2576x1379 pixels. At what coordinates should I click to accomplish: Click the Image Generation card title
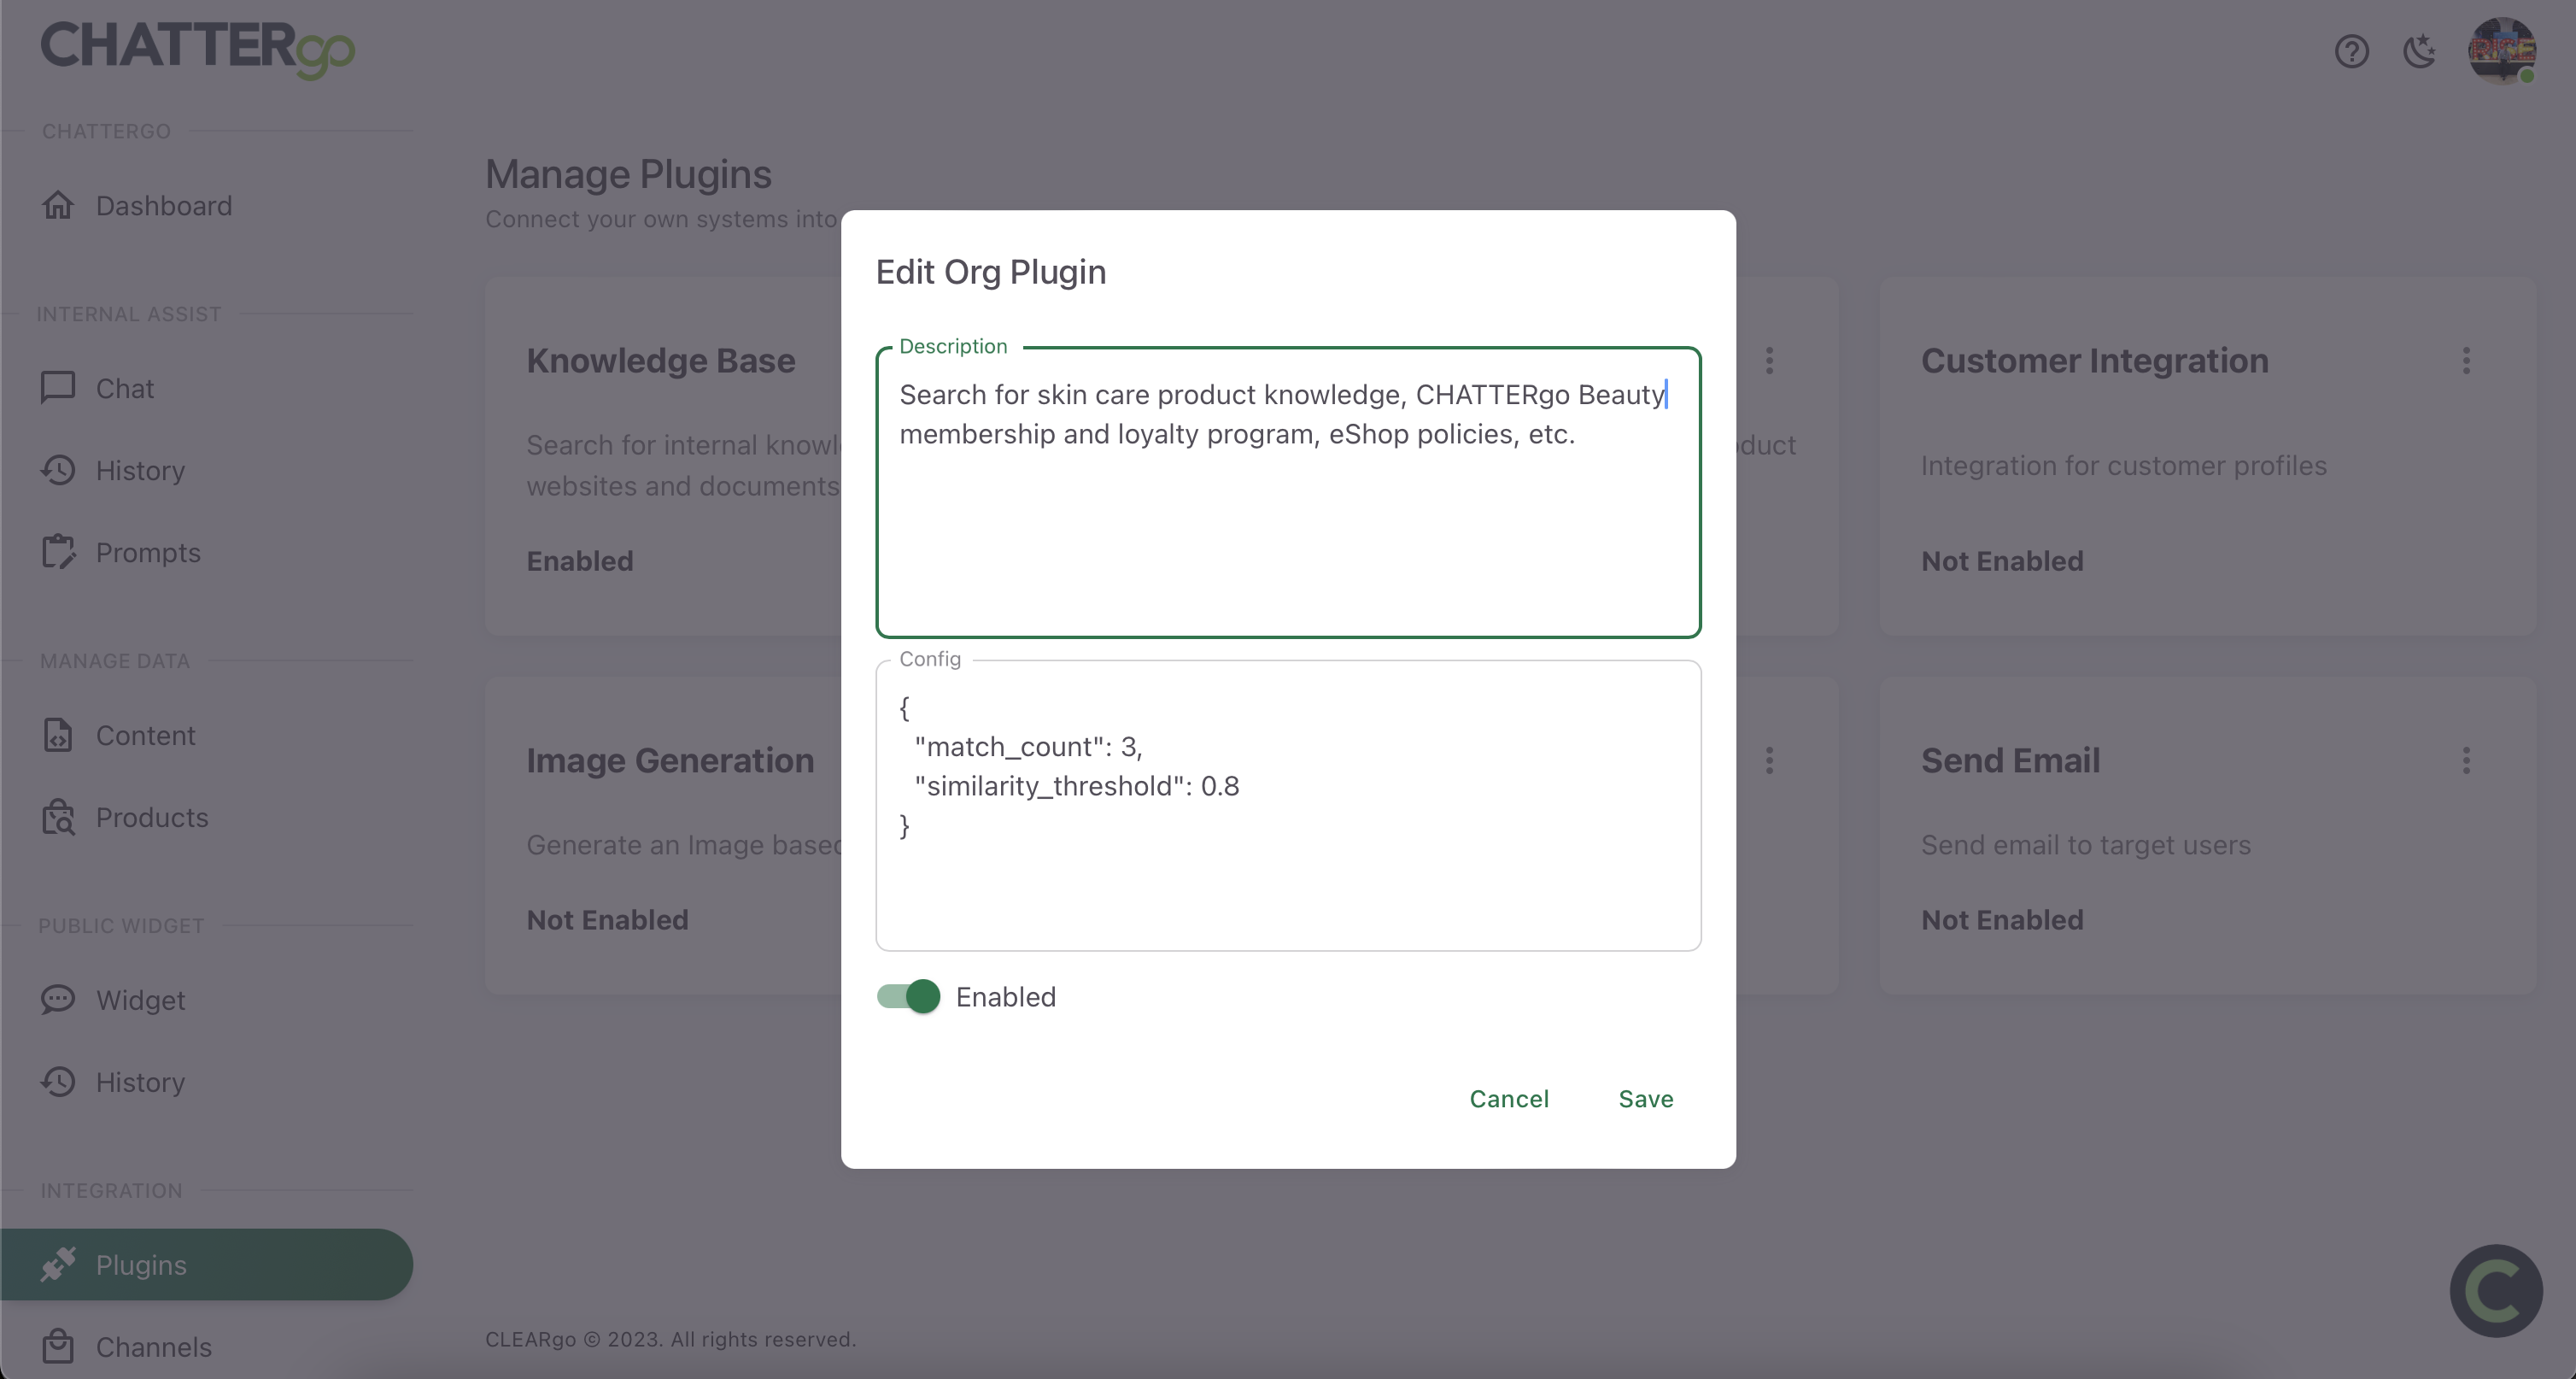pyautogui.click(x=670, y=761)
